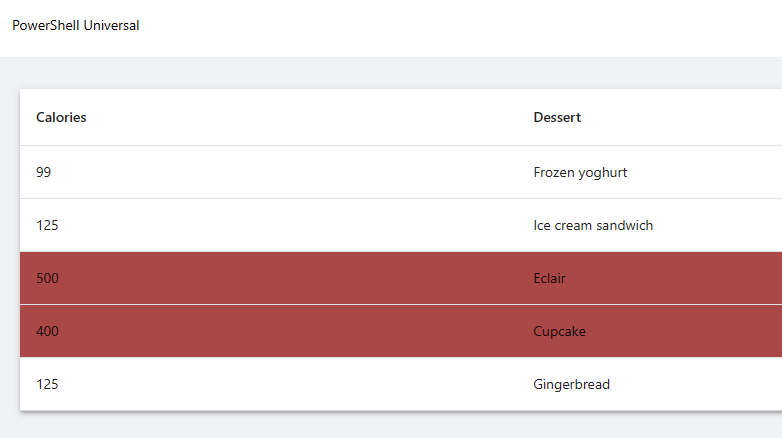Viewport: 782px width, 438px height.
Task: Click 125 in the Gingerbread row
Action: (x=47, y=384)
